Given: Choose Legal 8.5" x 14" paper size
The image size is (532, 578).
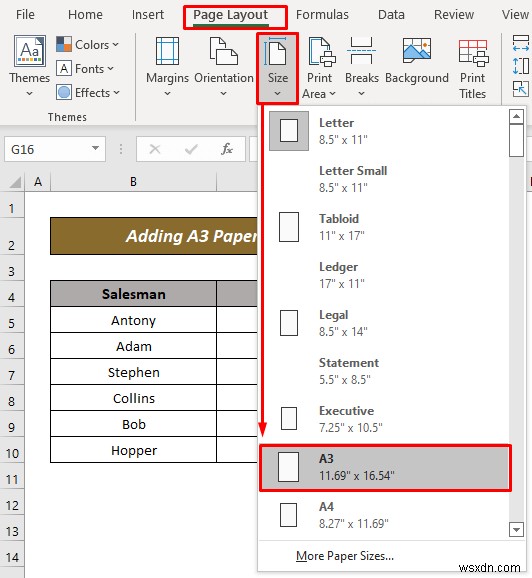Looking at the screenshot, I should 383,323.
